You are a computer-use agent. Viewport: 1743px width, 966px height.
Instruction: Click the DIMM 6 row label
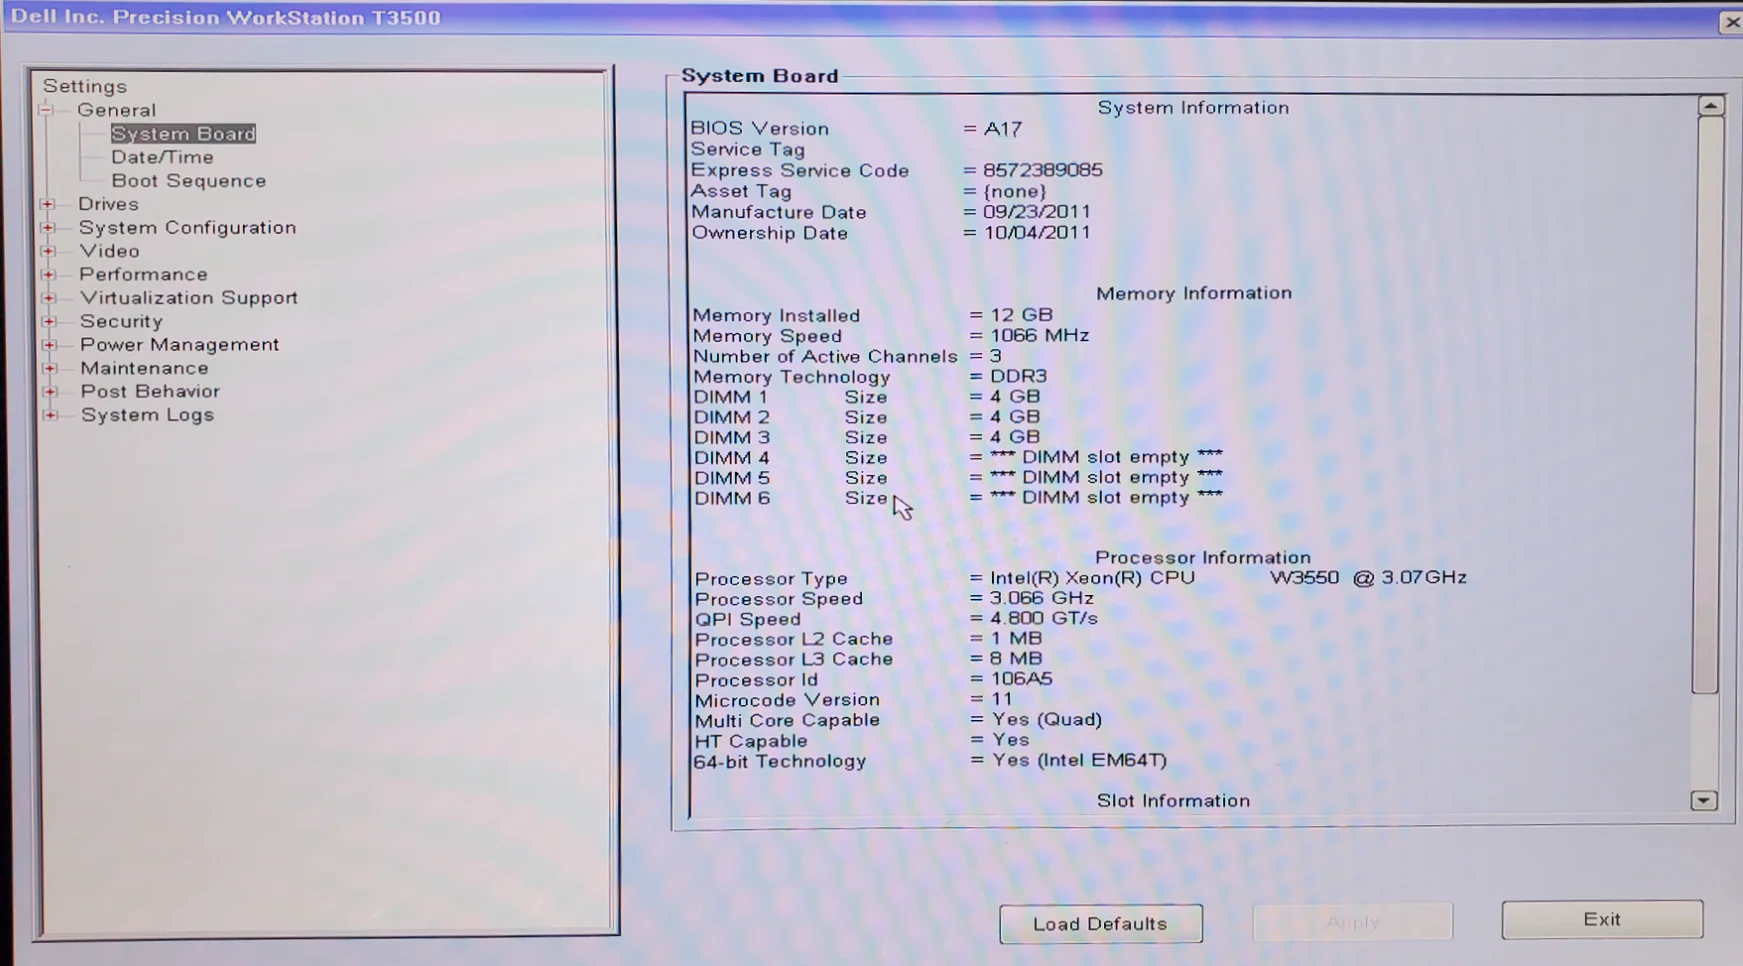(x=732, y=498)
